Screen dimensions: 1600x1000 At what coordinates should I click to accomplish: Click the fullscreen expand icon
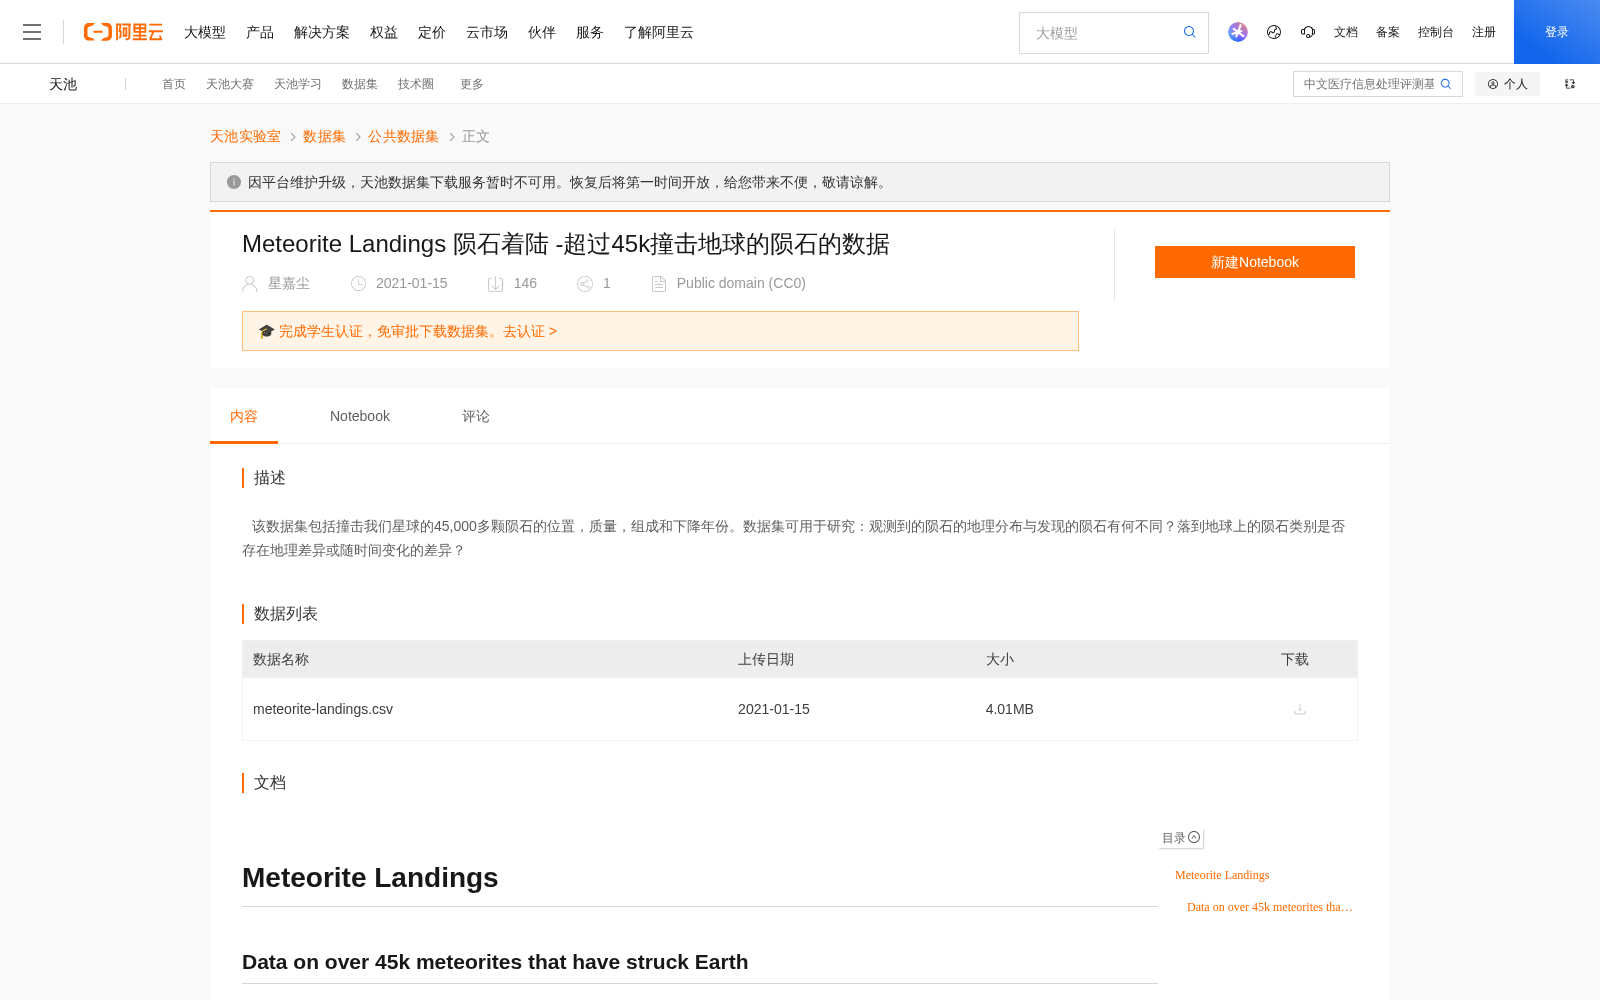[1570, 84]
